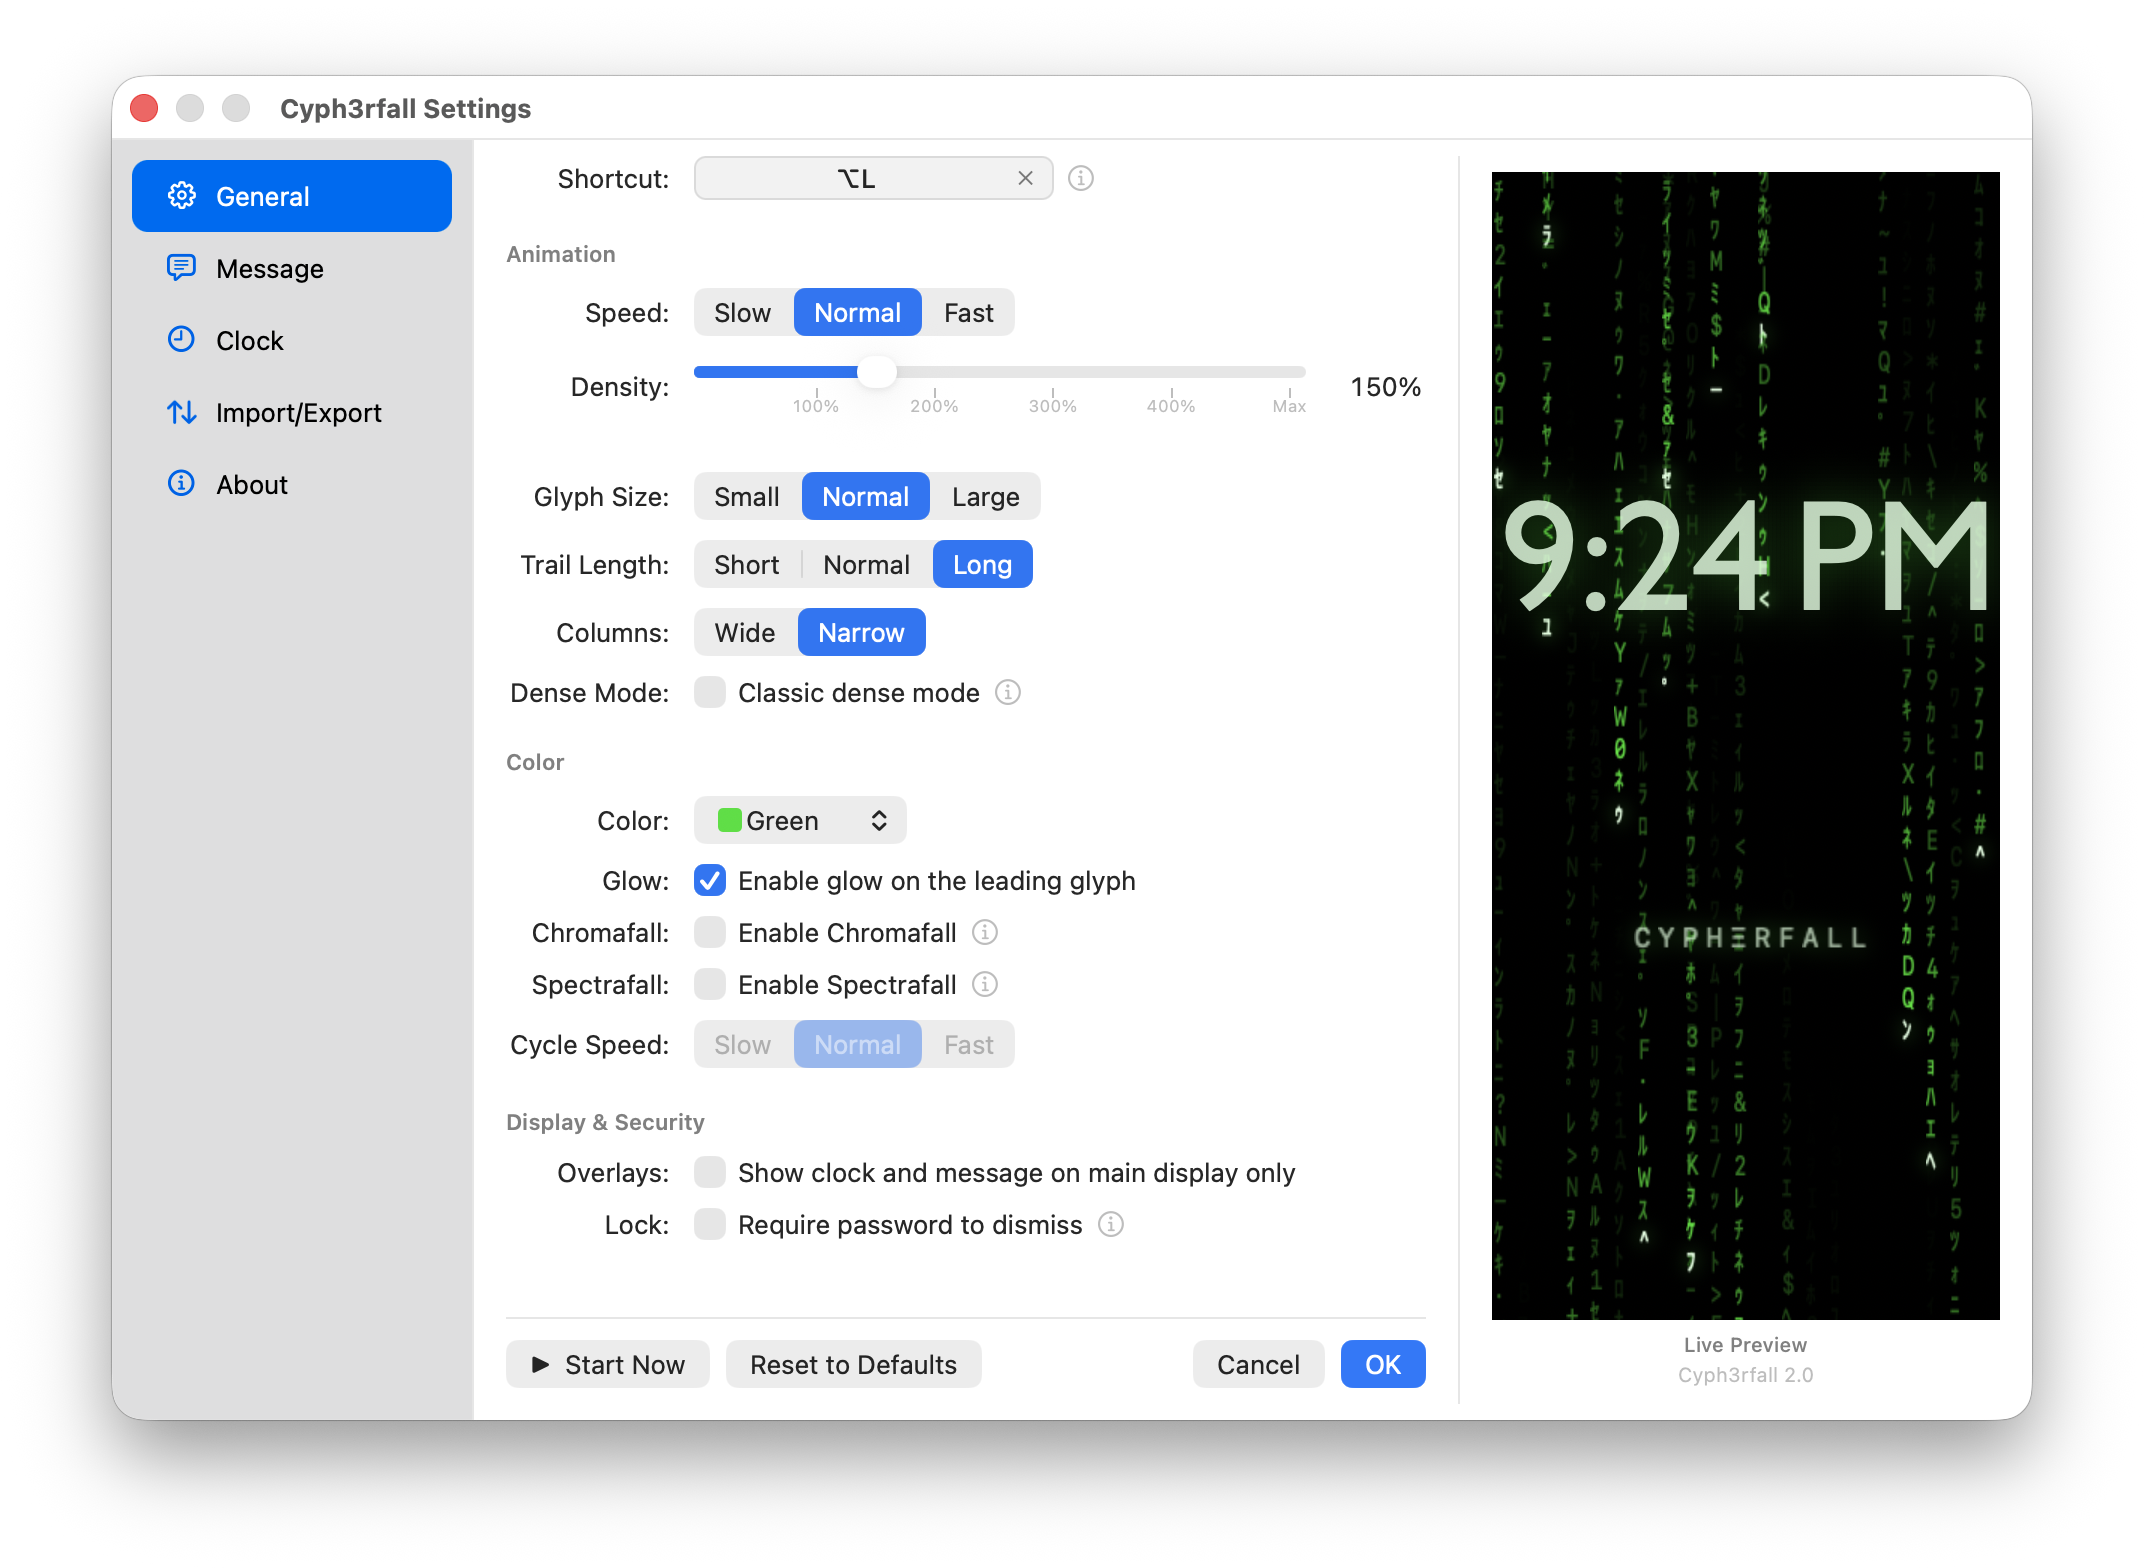The height and width of the screenshot is (1568, 2144).
Task: Choose Large glyph size
Action: coord(985,496)
